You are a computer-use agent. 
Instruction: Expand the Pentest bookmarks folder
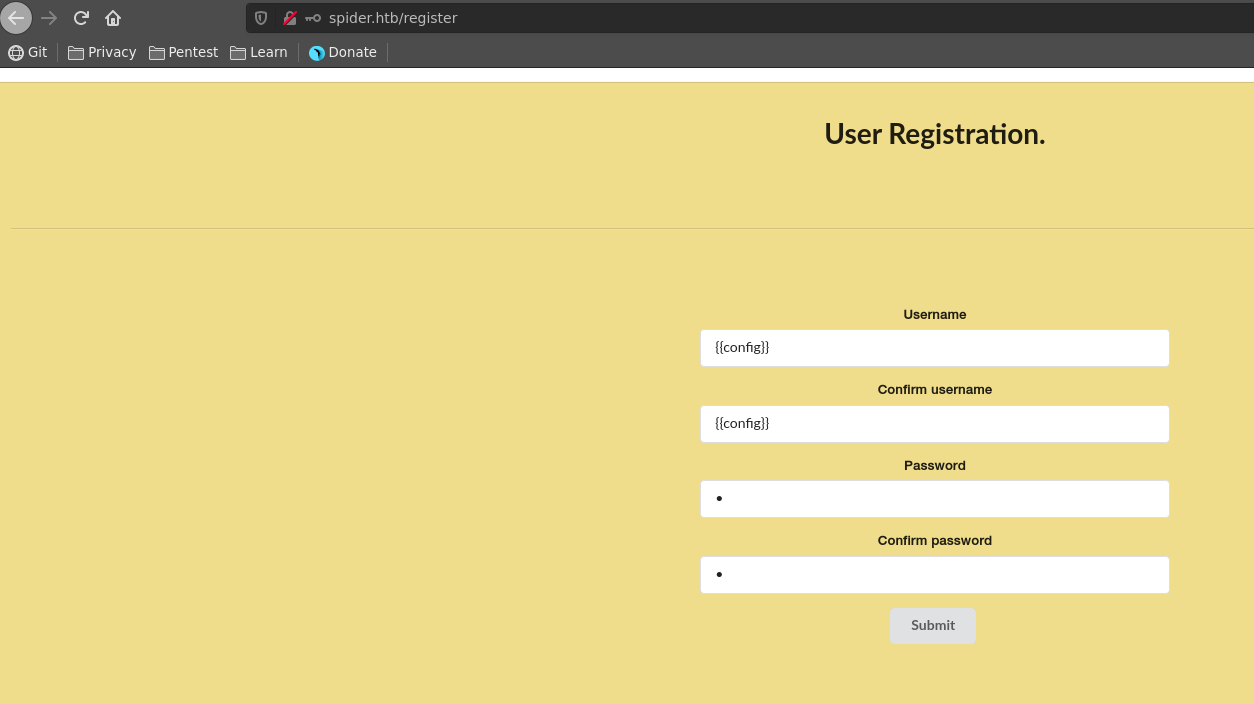183,52
